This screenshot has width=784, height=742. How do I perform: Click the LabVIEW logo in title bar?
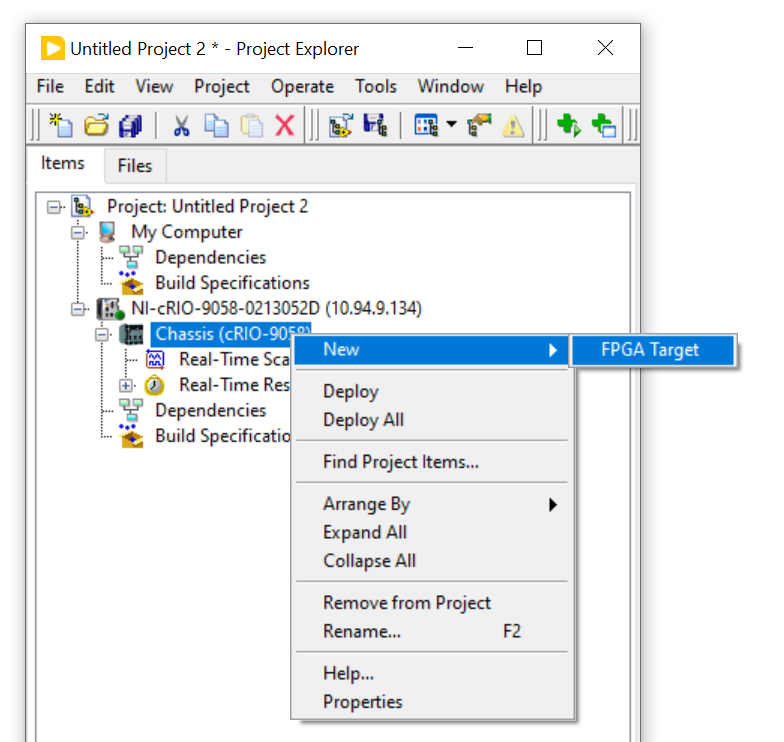click(x=52, y=48)
